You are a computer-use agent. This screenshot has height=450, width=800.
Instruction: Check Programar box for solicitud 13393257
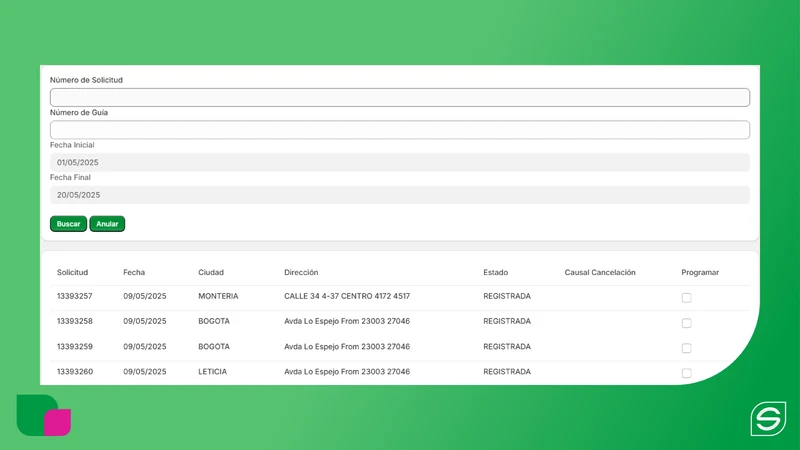tap(686, 297)
